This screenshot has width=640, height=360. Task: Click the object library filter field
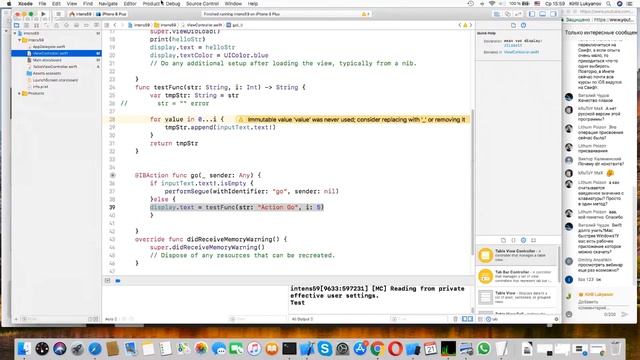[520, 319]
